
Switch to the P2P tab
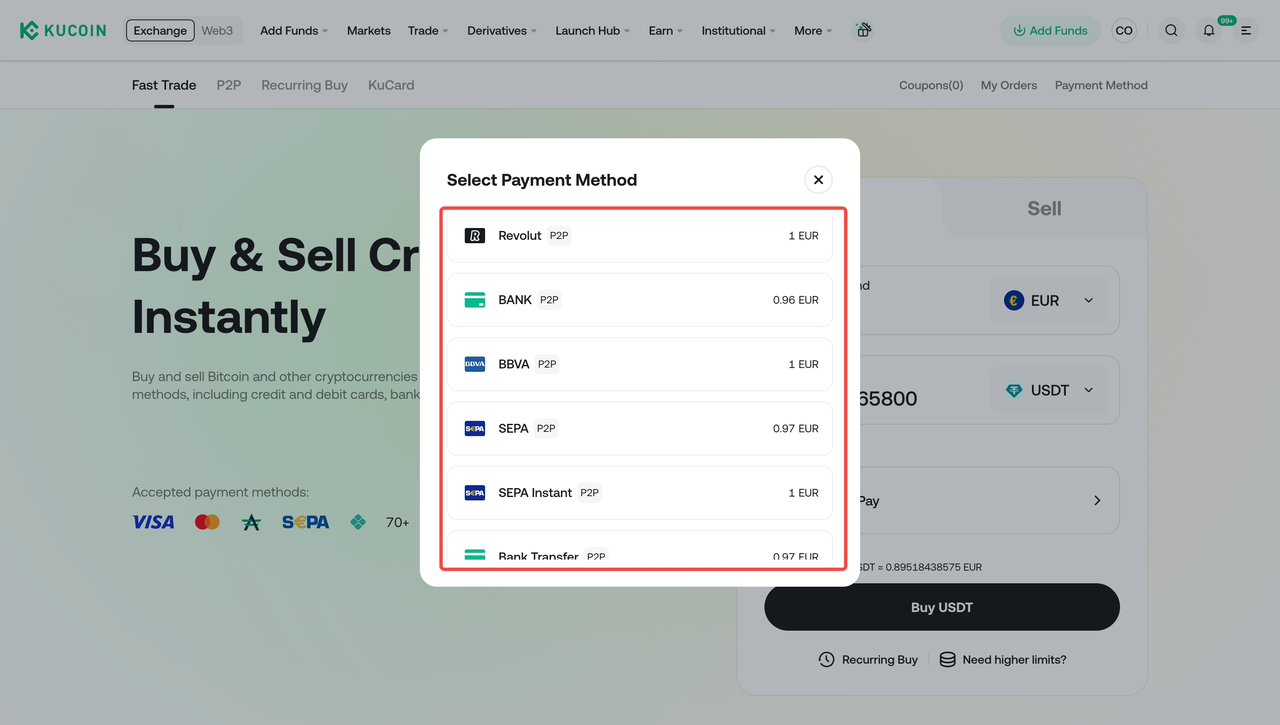point(229,85)
